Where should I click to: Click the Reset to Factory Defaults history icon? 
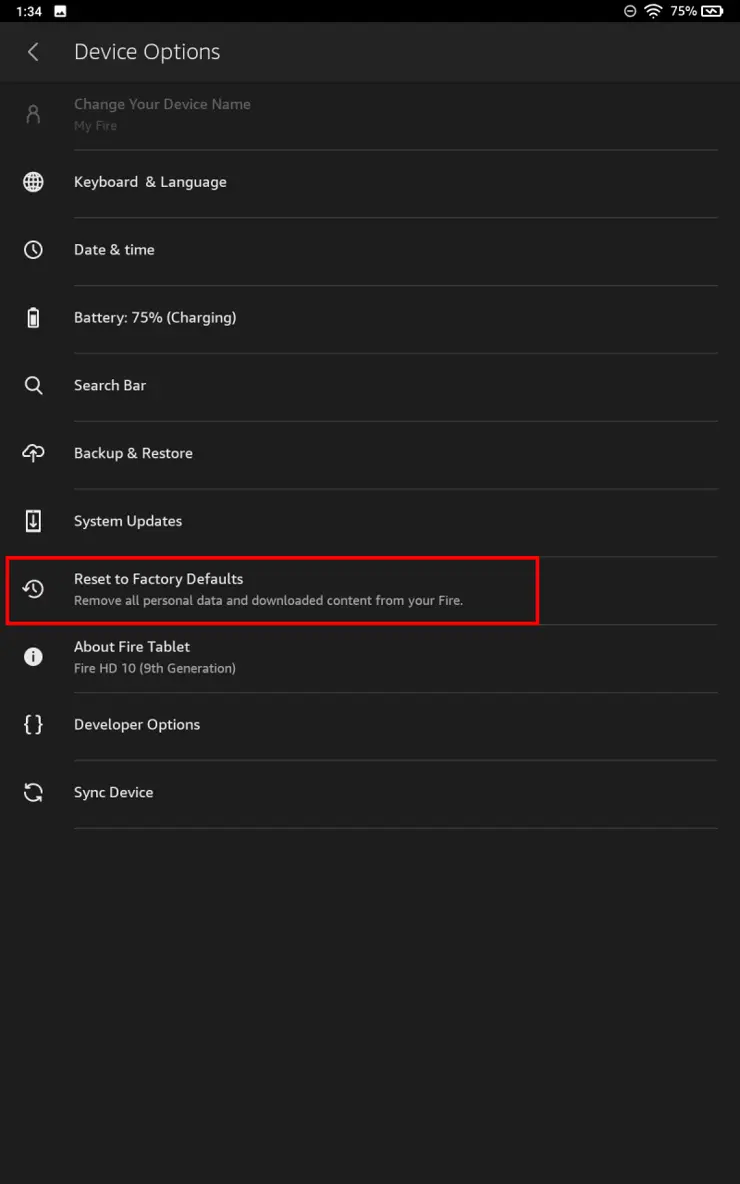33,589
